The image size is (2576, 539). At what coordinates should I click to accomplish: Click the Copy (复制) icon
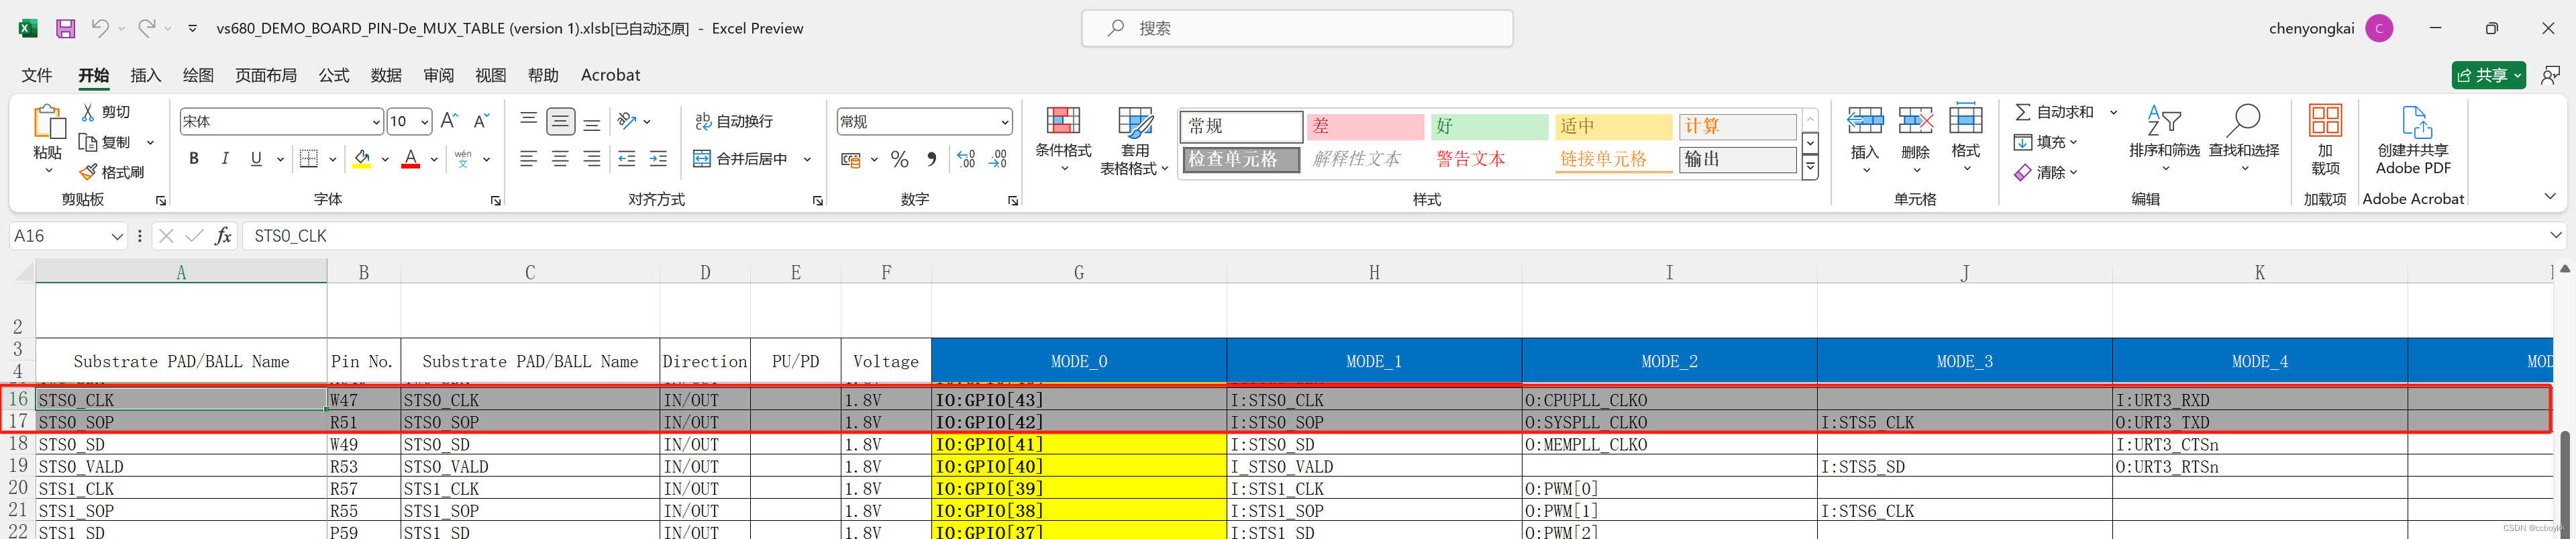(88, 142)
